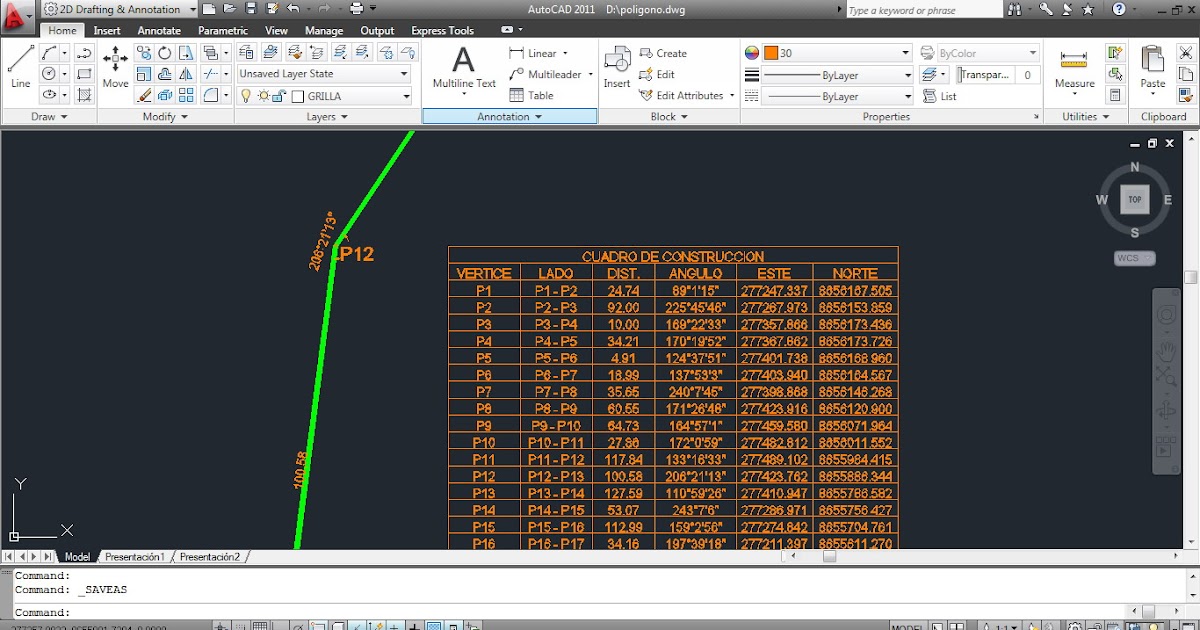Open the Unsaved Layer State dropdown
1200x630 pixels.
pyautogui.click(x=404, y=73)
